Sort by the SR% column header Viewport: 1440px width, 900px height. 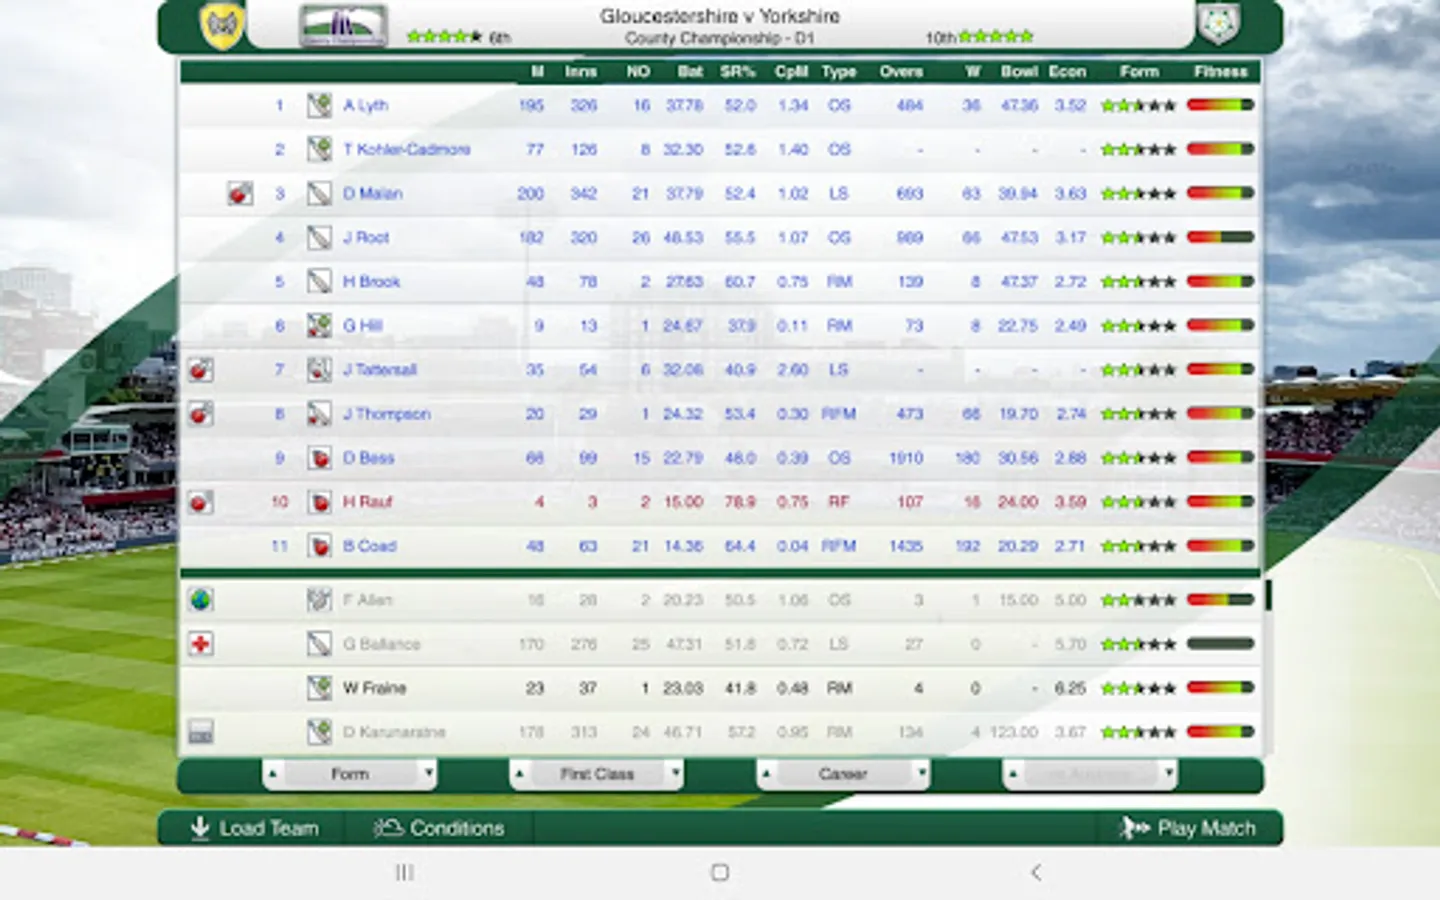[738, 71]
